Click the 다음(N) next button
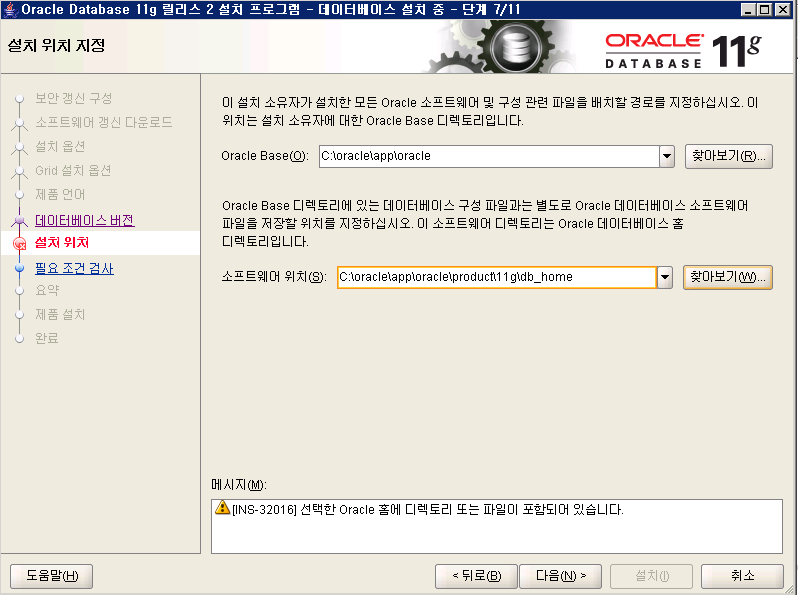Screen dimensions: 798x595 point(560,576)
